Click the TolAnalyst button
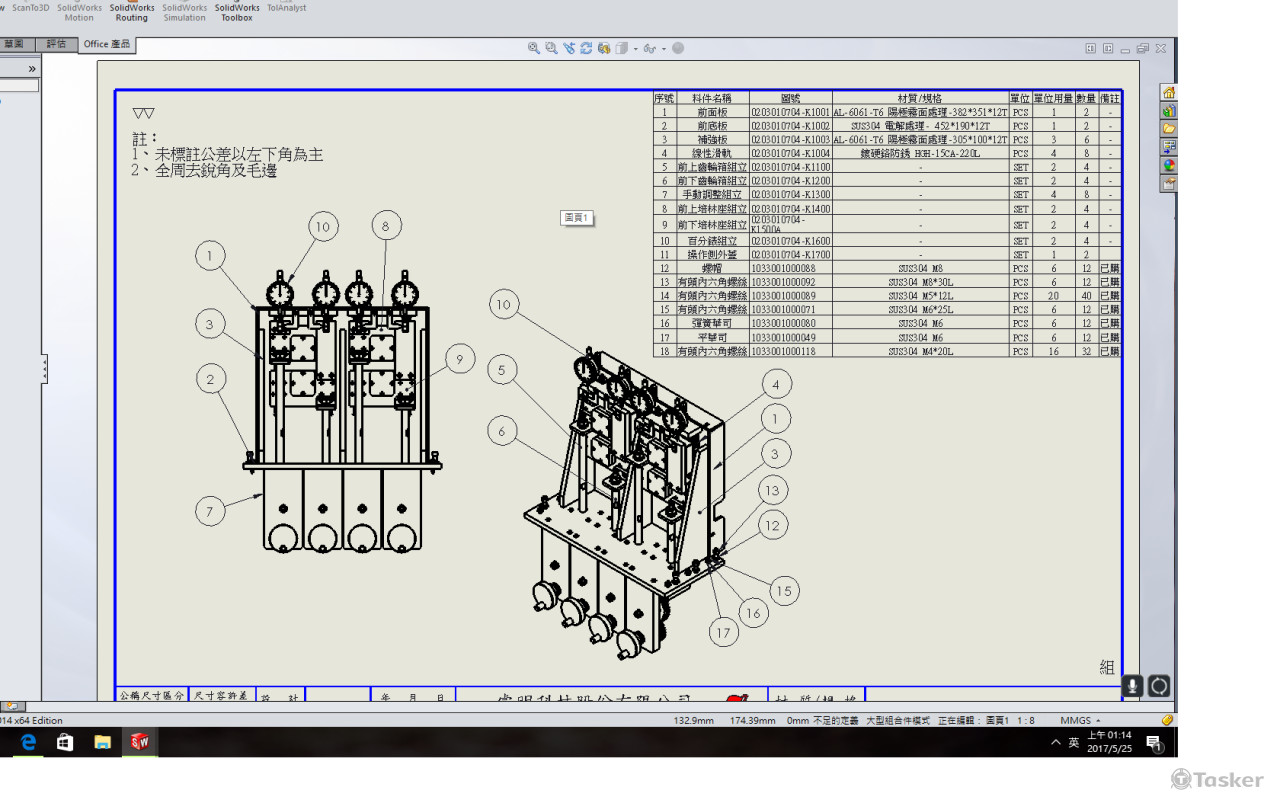 286,8
